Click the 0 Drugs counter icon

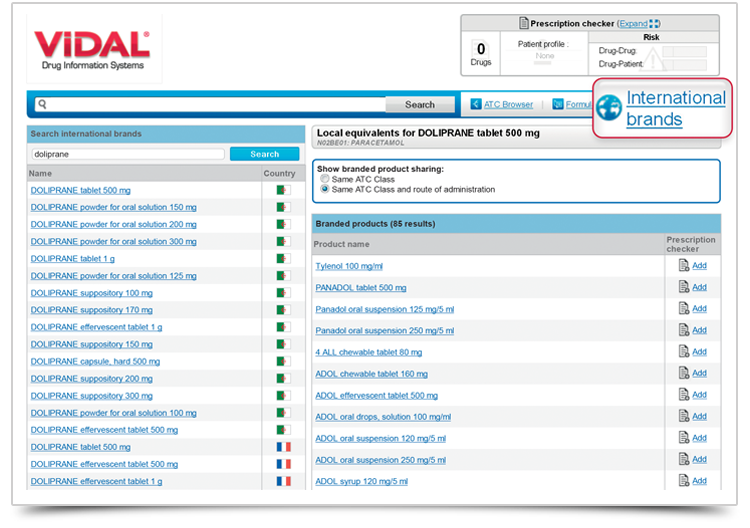pyautogui.click(x=481, y=54)
